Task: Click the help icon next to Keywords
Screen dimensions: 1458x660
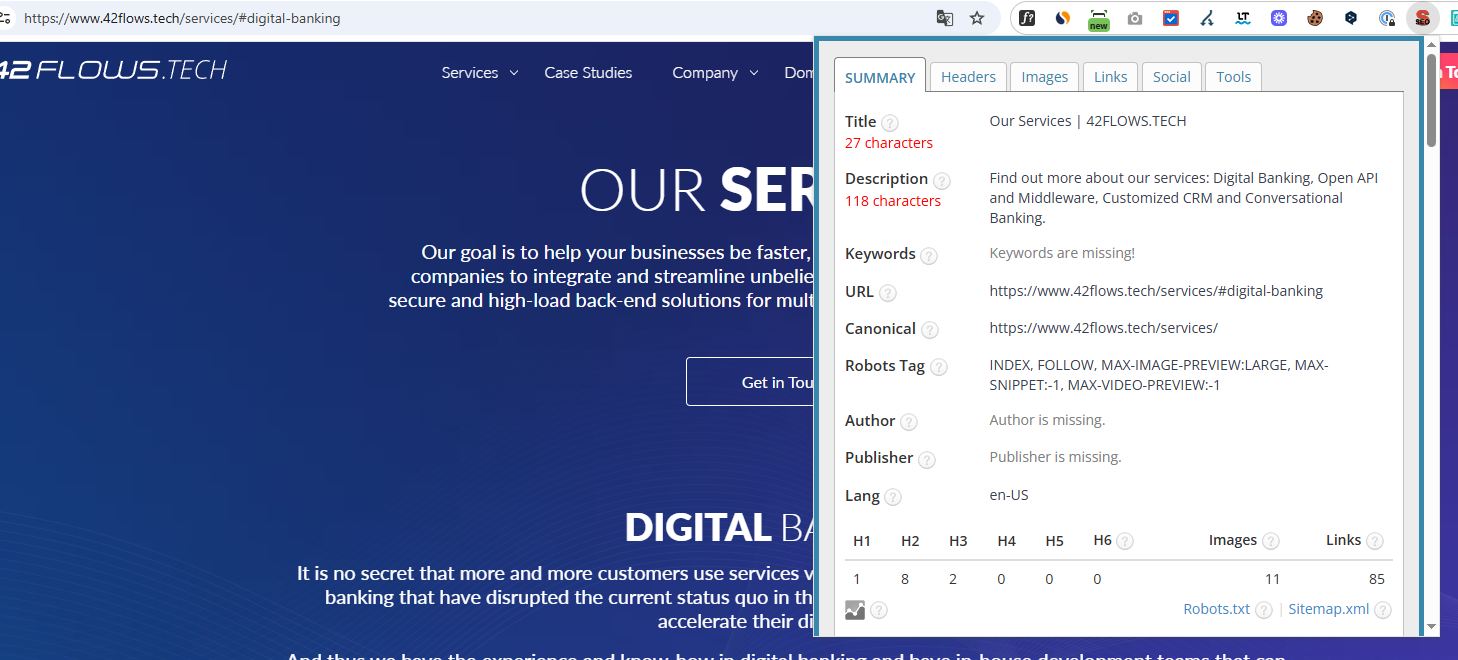Action: pyautogui.click(x=929, y=256)
